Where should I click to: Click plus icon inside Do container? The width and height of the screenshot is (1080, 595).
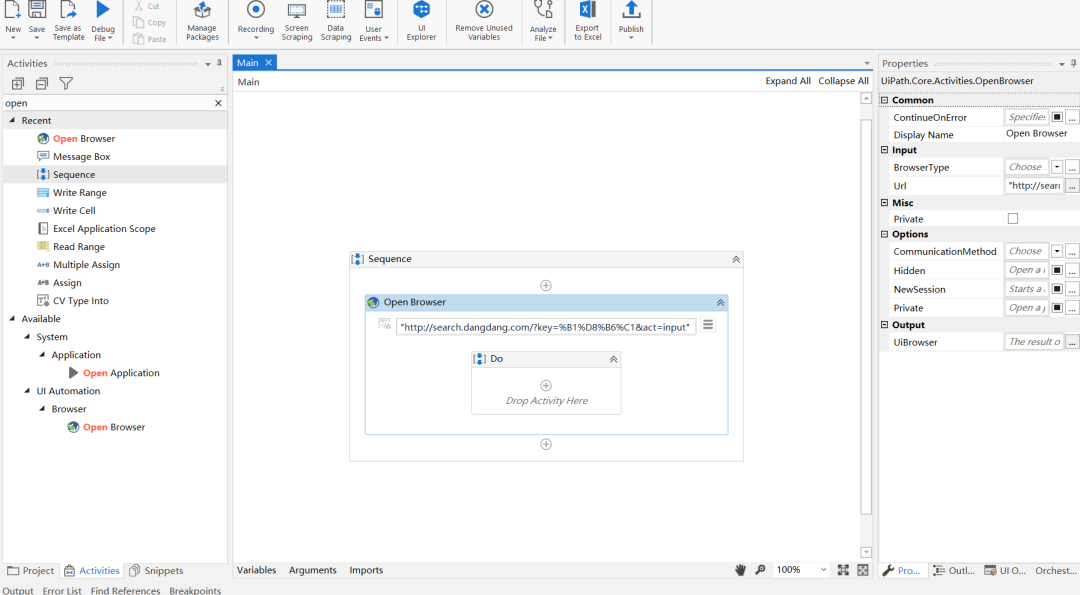[x=546, y=385]
